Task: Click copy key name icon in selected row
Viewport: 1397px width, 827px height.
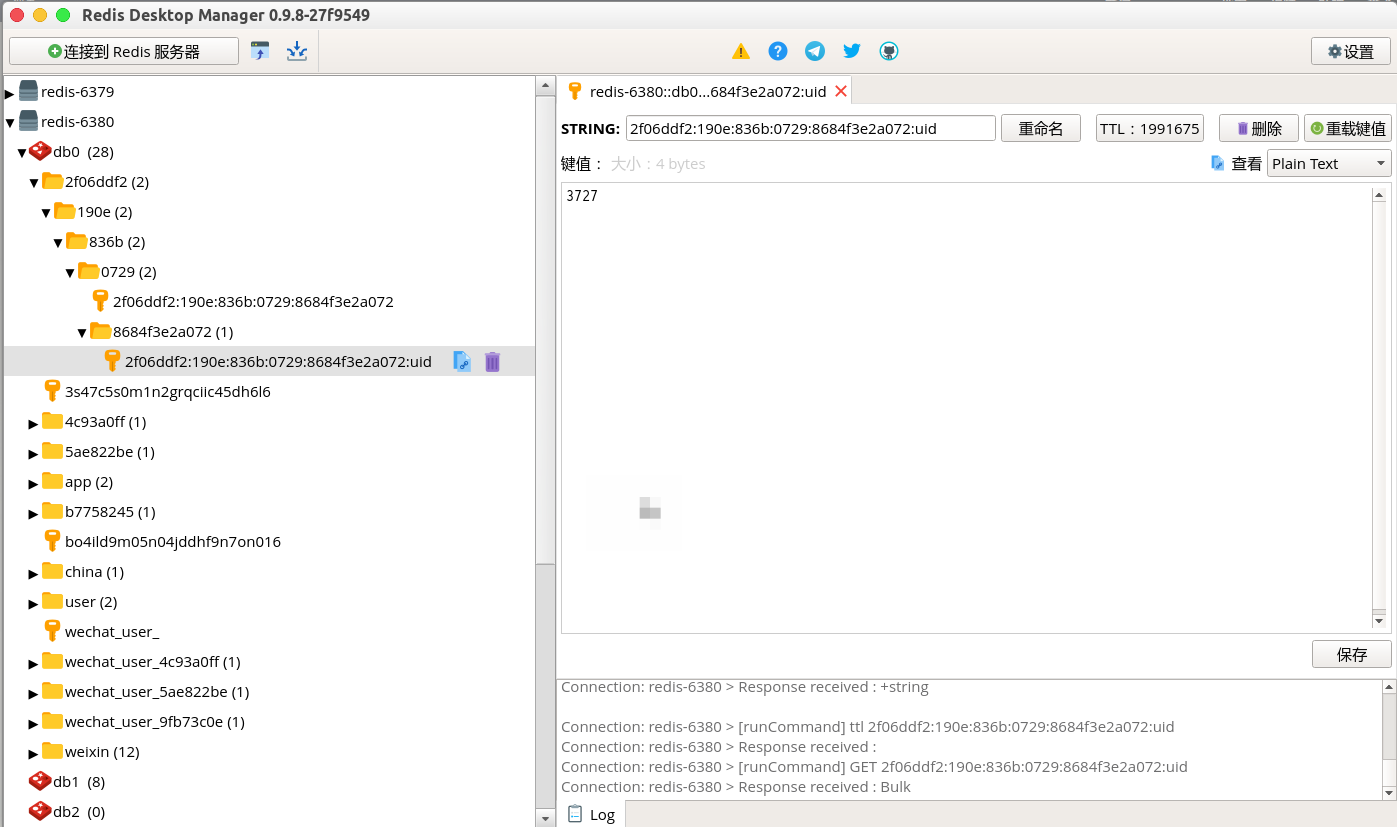Action: [462, 362]
